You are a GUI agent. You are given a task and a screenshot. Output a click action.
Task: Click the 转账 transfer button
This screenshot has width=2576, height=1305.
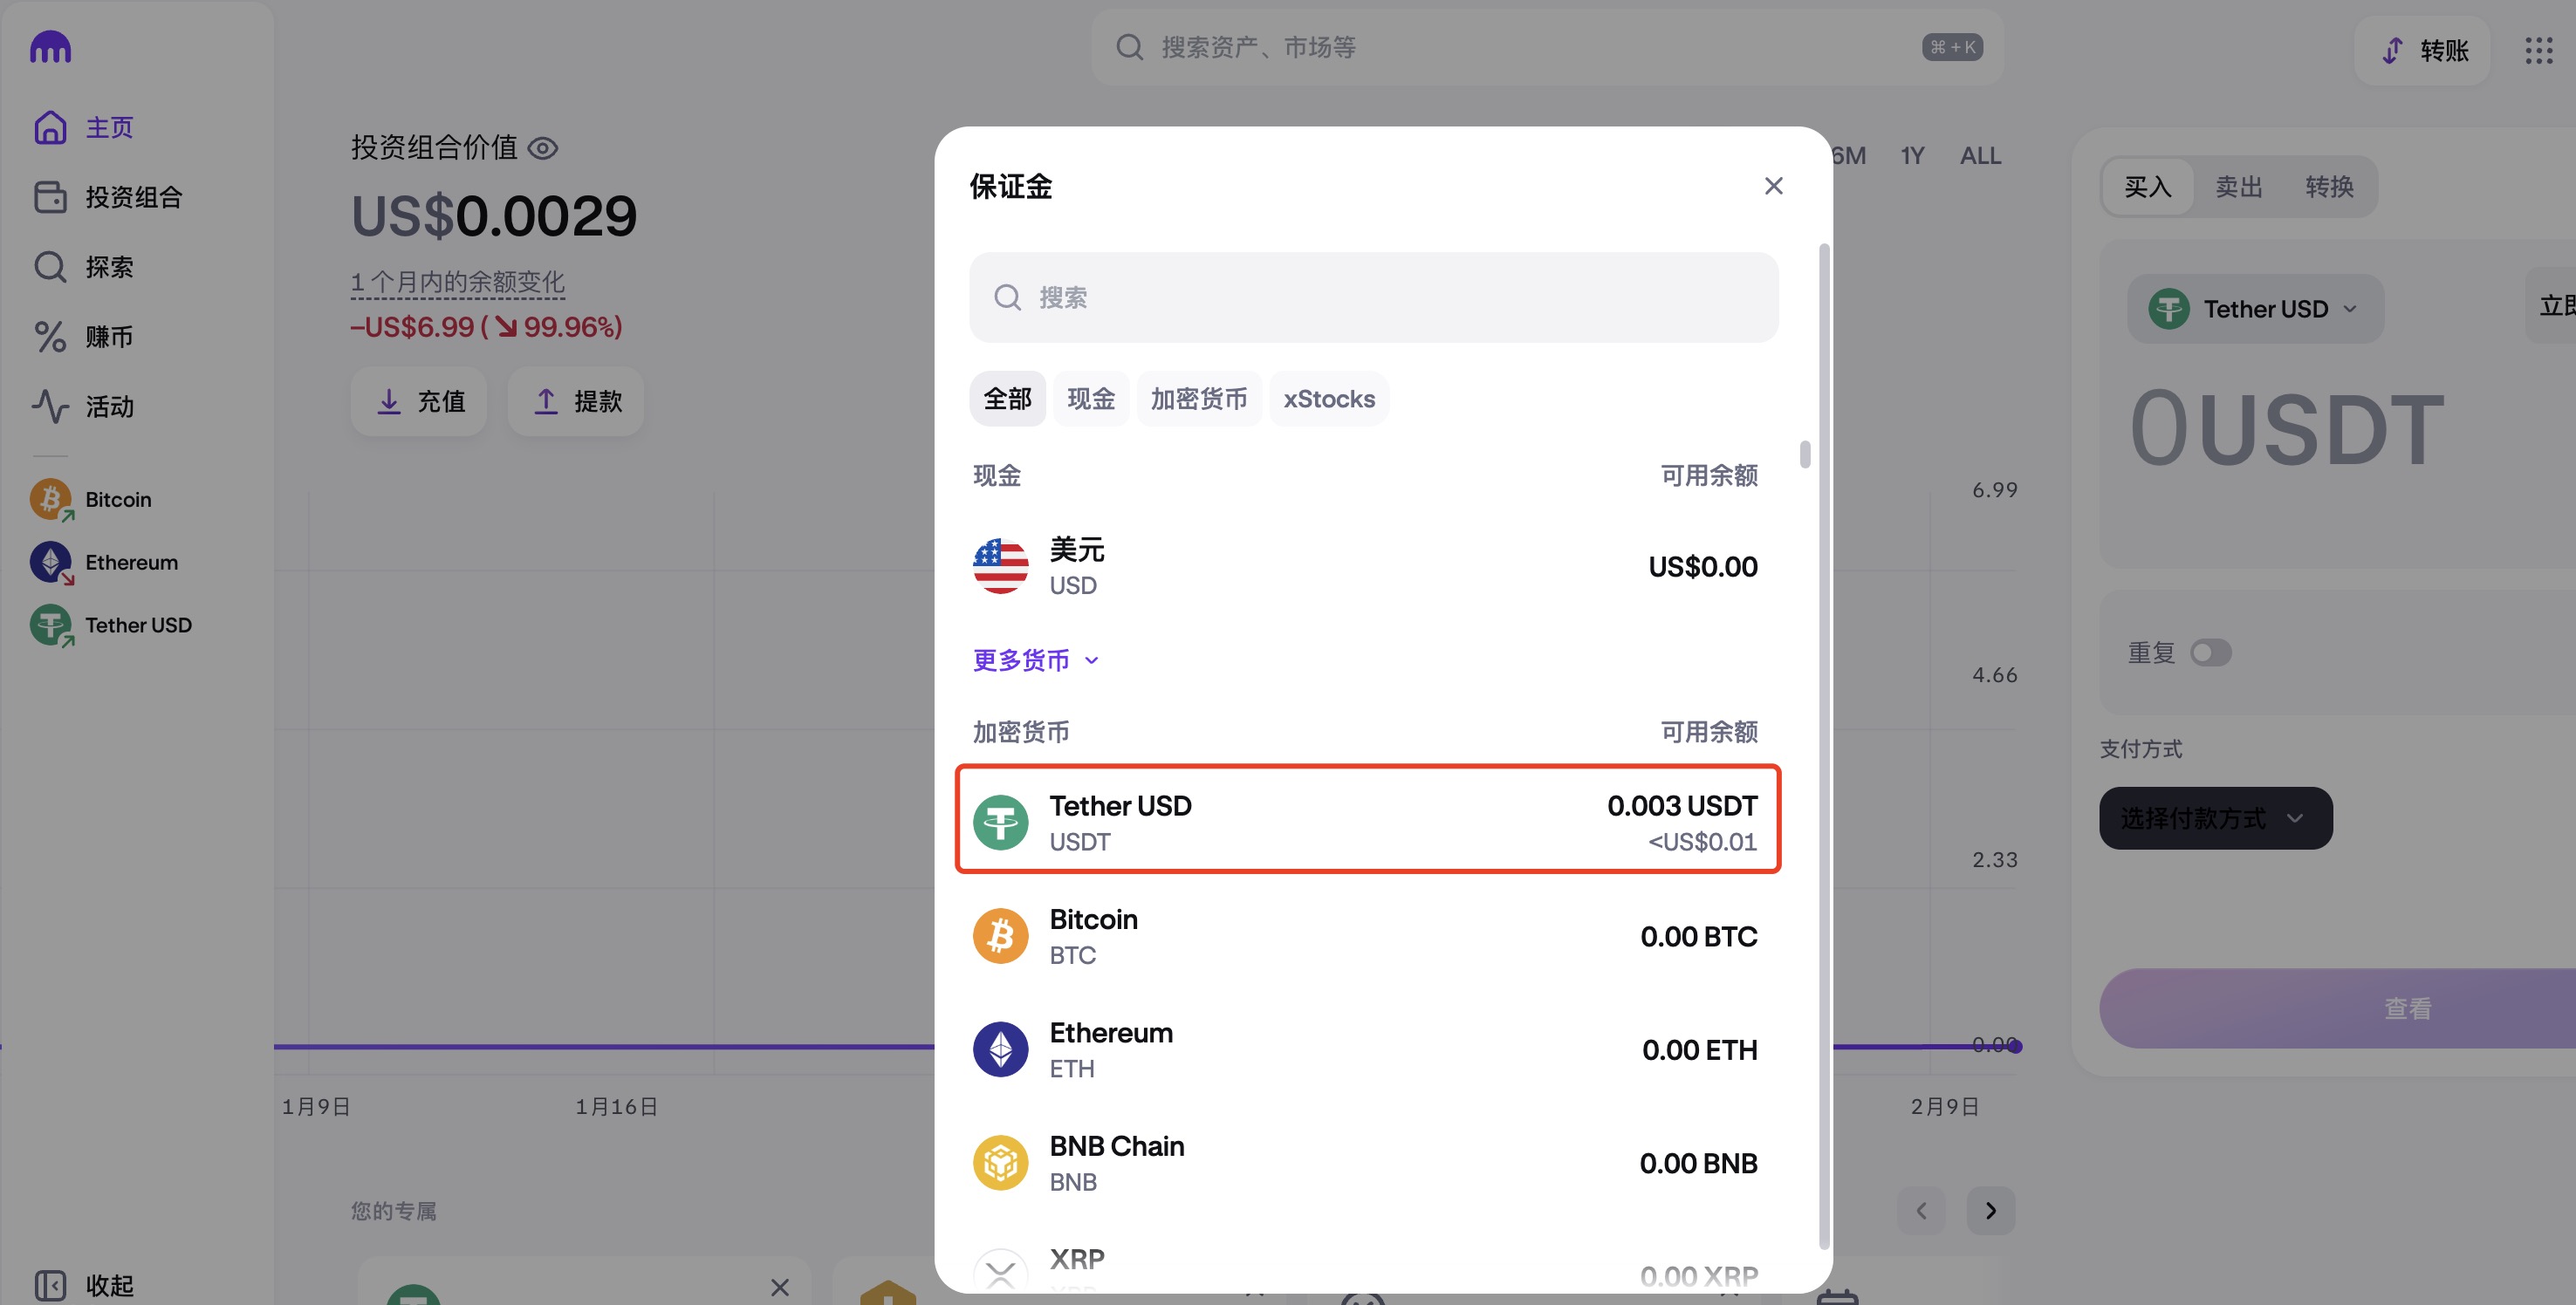click(2424, 50)
